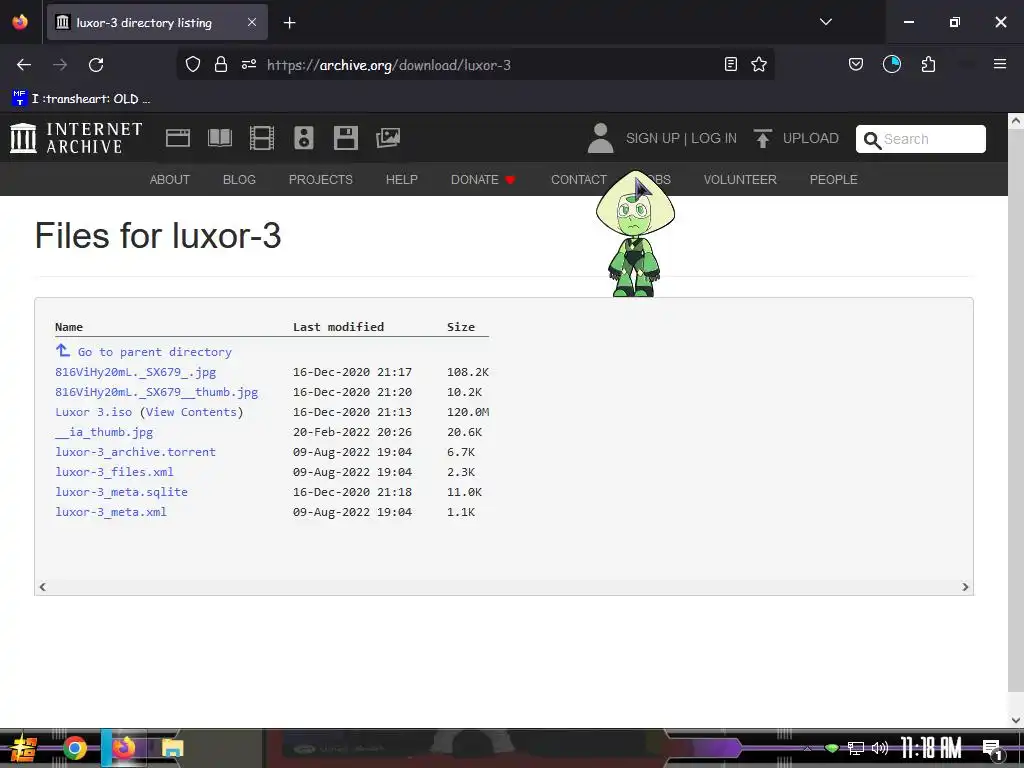Screen dimensions: 1024x768
Task: Click the file listing left scroll arrow
Action: 42,587
